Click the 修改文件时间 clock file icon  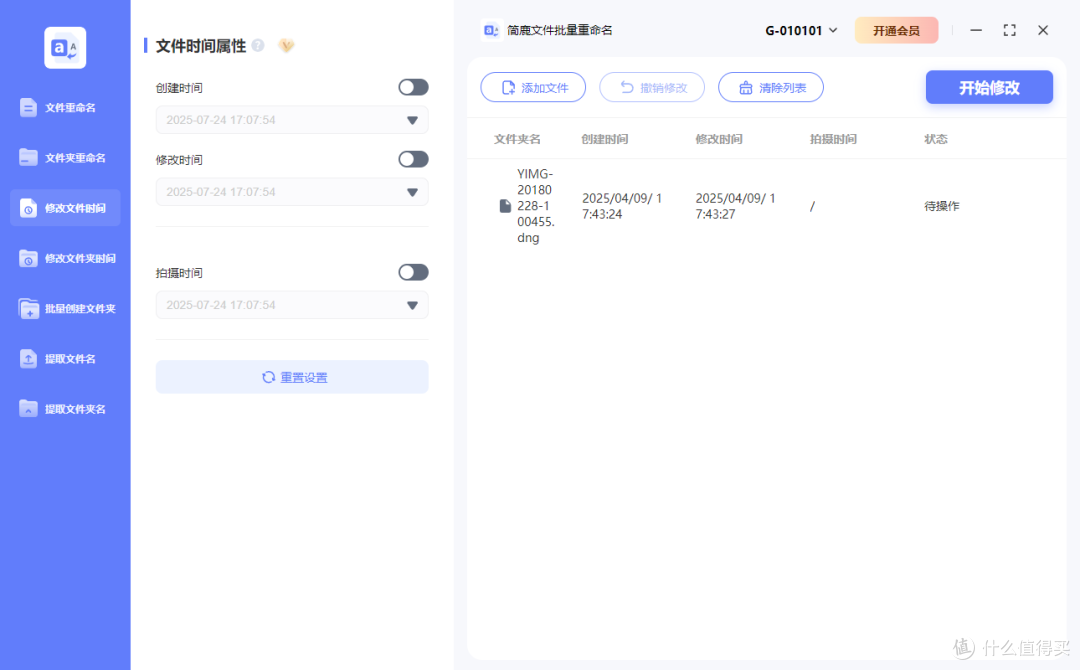click(28, 208)
